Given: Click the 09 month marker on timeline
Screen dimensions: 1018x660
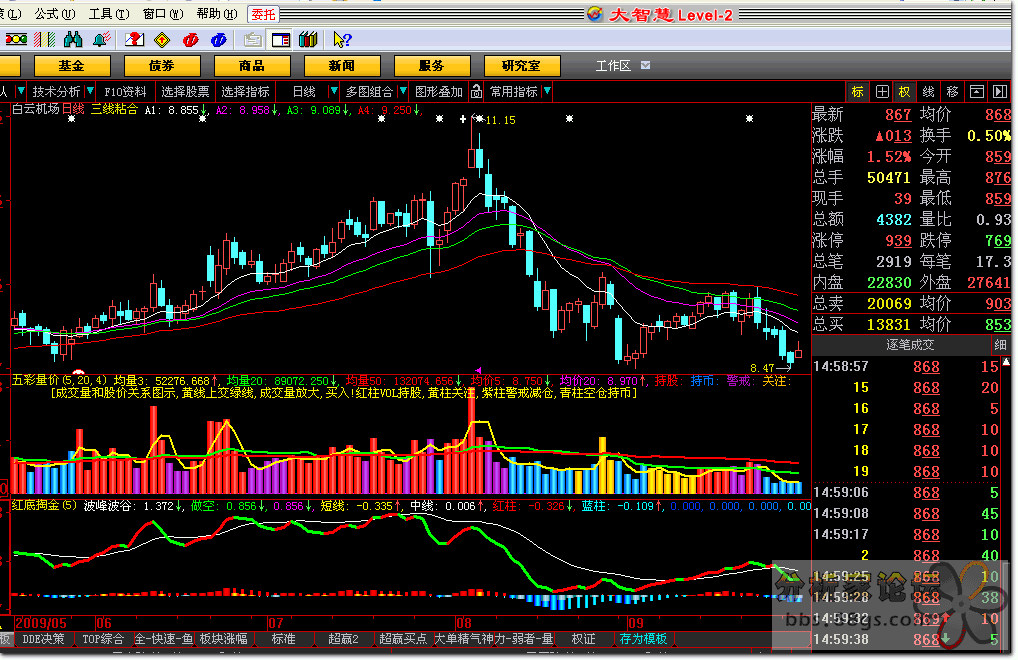Looking at the screenshot, I should click(x=636, y=623).
